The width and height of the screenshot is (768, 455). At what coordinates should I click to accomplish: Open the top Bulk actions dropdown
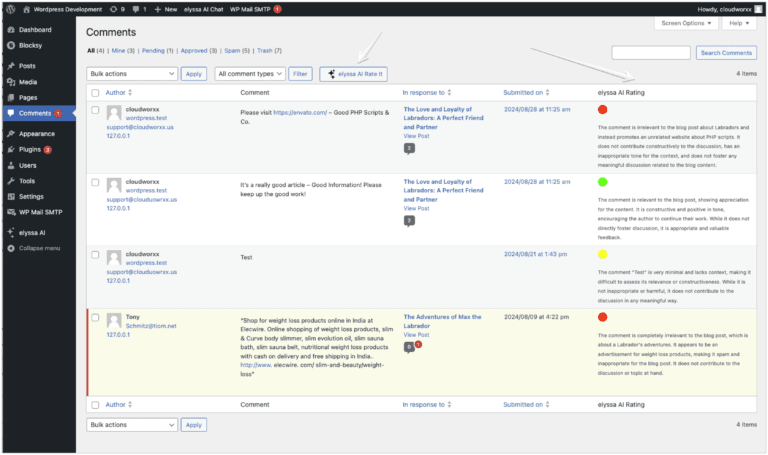pos(132,74)
